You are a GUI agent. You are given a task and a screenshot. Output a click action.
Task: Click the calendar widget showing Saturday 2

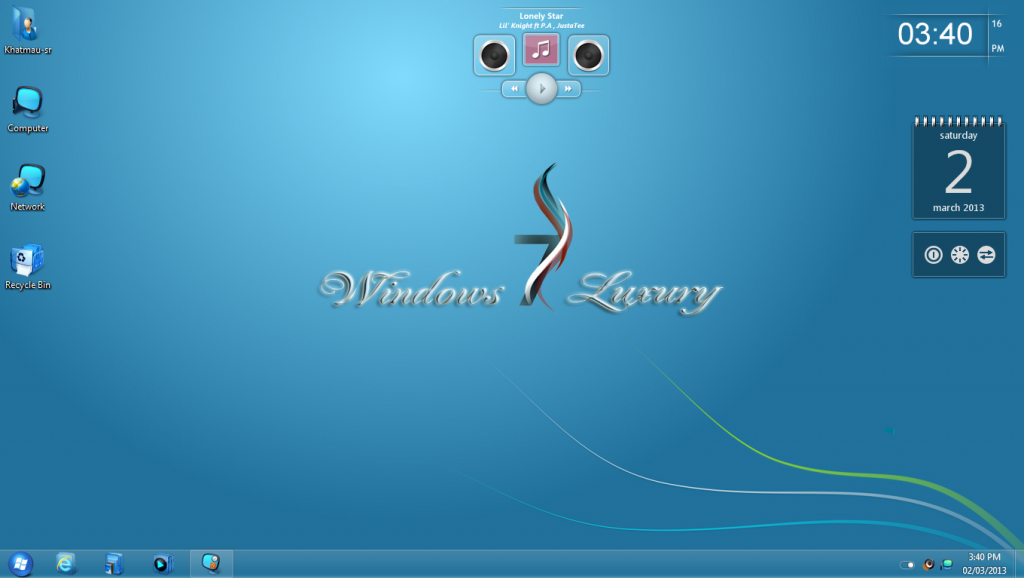[x=958, y=168]
